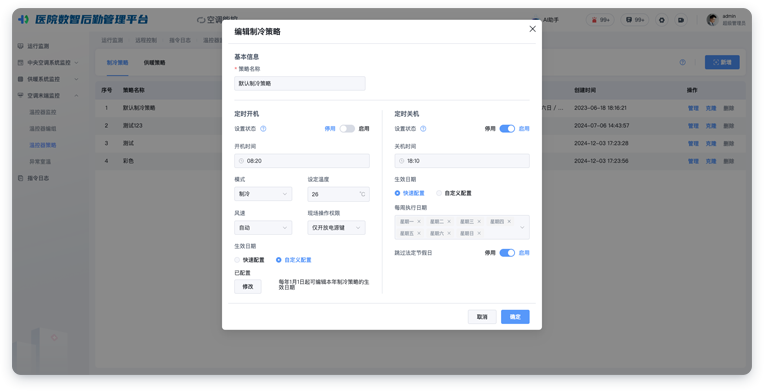
Task: Select 自定义配置 radio under 定时关机
Action: (x=439, y=193)
